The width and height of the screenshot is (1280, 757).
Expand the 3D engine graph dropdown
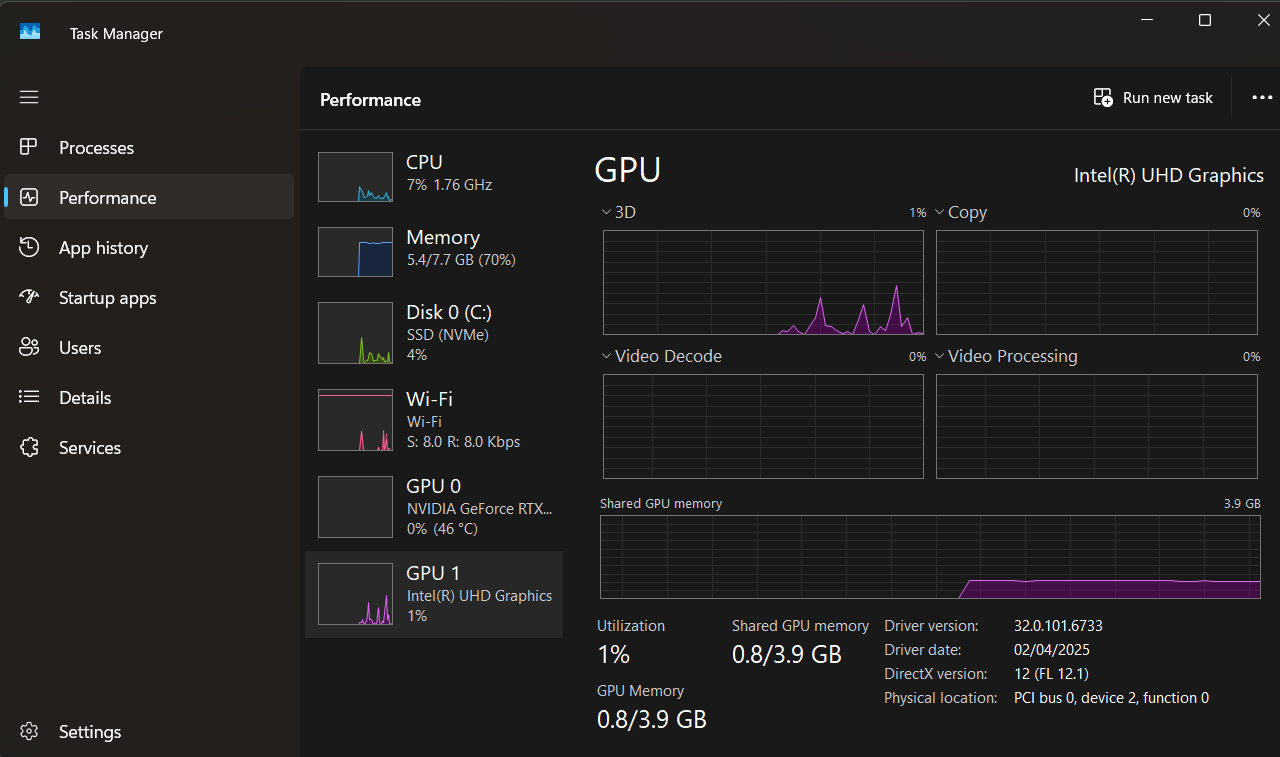[x=606, y=212]
